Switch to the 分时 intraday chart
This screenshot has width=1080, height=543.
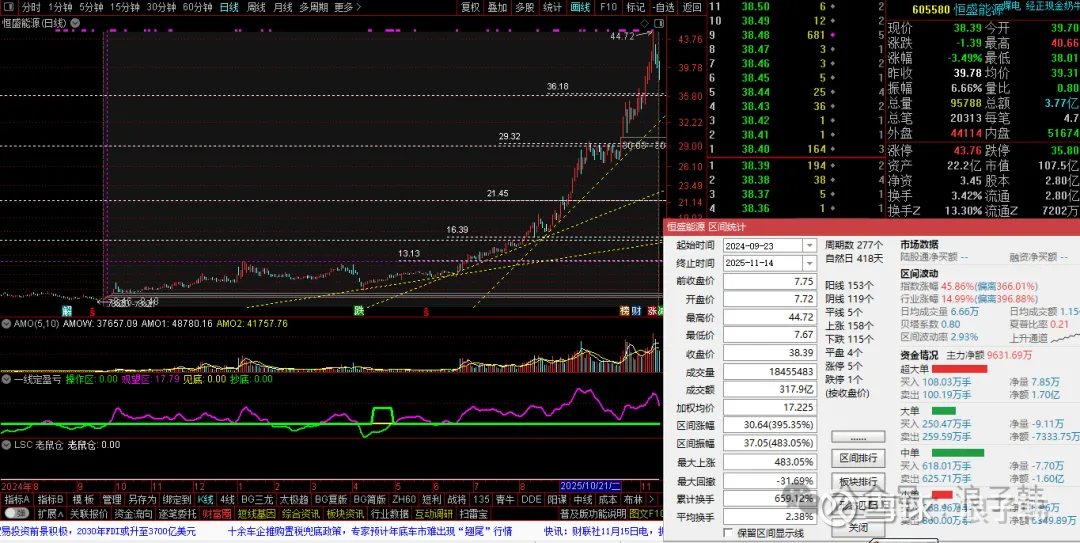pyautogui.click(x=30, y=8)
